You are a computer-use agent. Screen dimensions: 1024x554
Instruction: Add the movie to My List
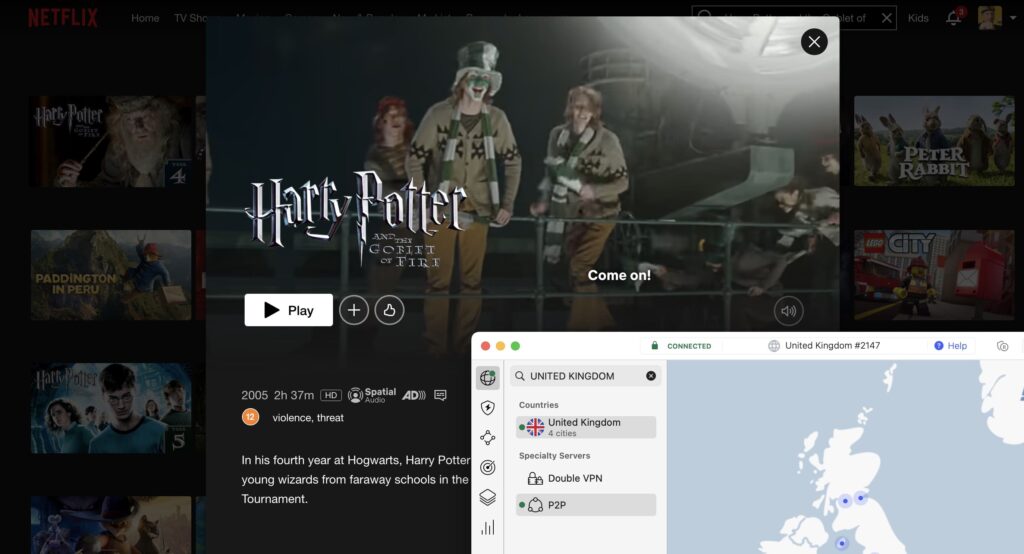(354, 310)
